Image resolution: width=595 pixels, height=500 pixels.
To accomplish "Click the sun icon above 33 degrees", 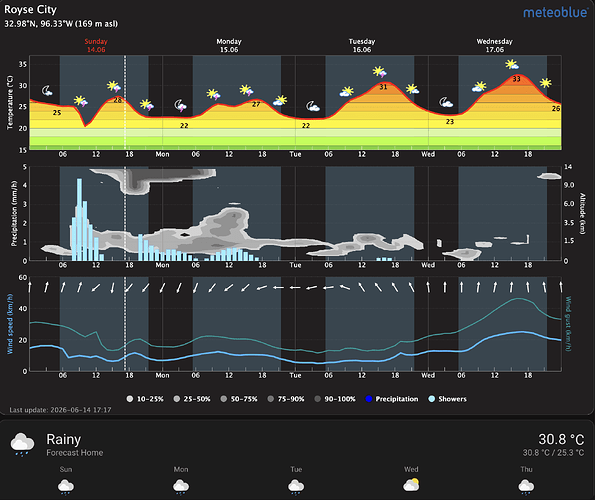I will [x=512, y=64].
